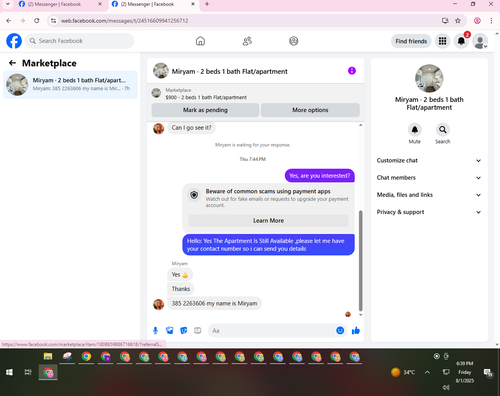Open the Facebook apps grid menu
500x396 pixels.
coord(442,41)
